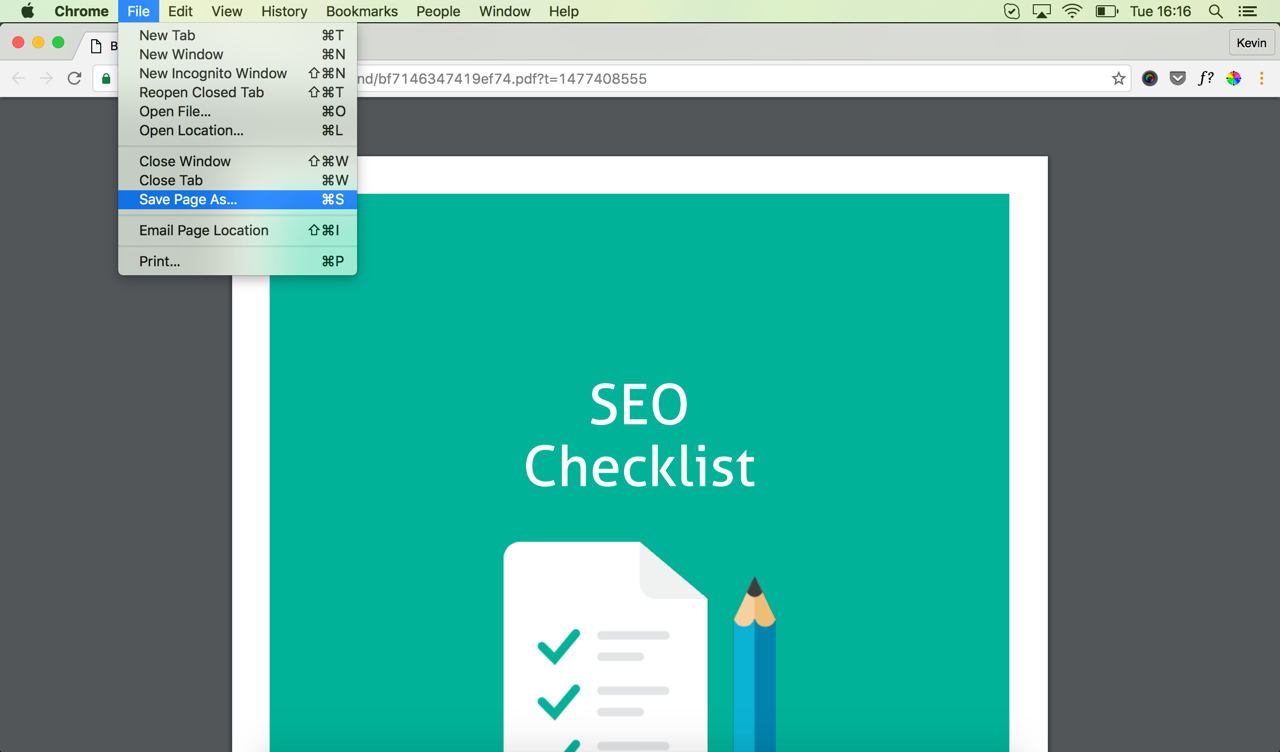Image resolution: width=1280 pixels, height=752 pixels.
Task: Open AirPlay display menu bar icon
Action: 1042,11
